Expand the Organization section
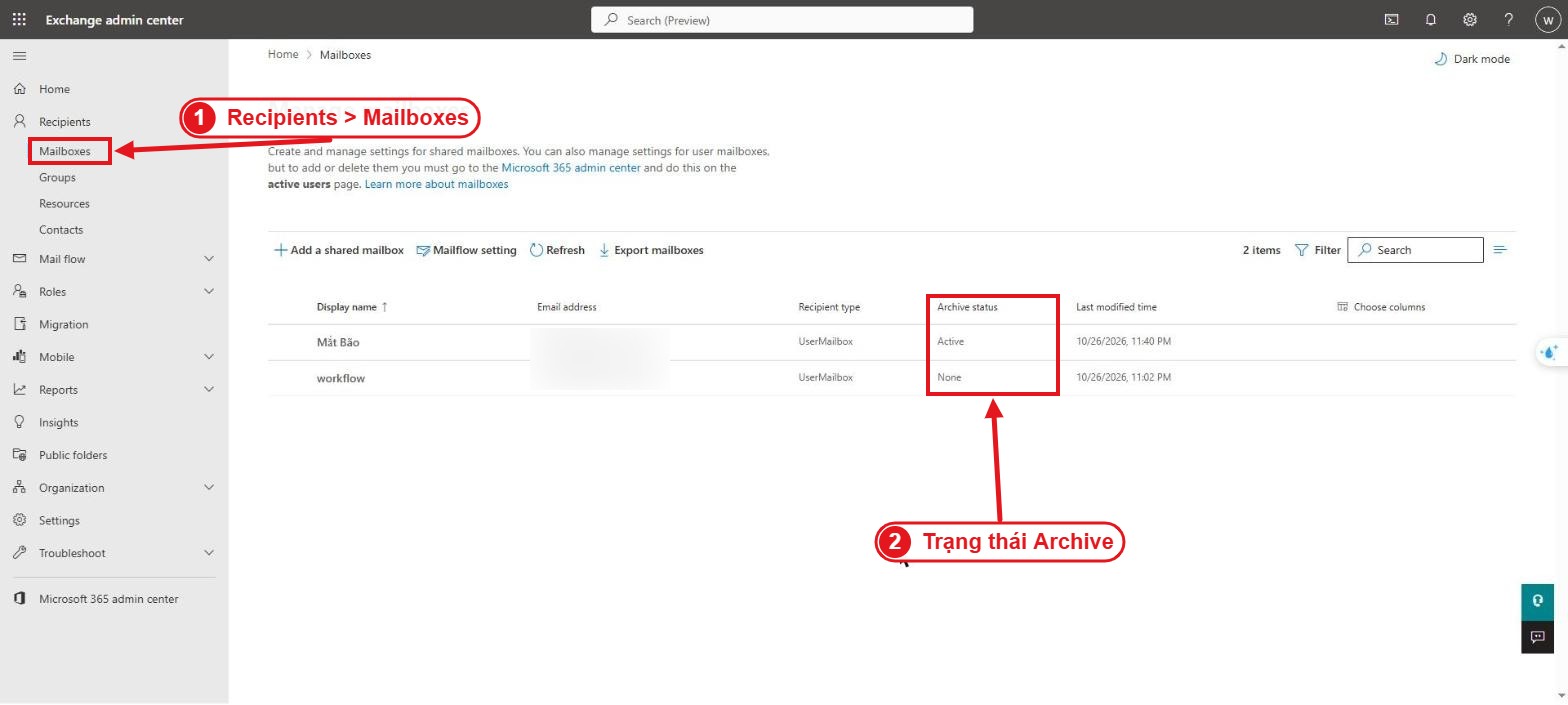 pyautogui.click(x=209, y=488)
